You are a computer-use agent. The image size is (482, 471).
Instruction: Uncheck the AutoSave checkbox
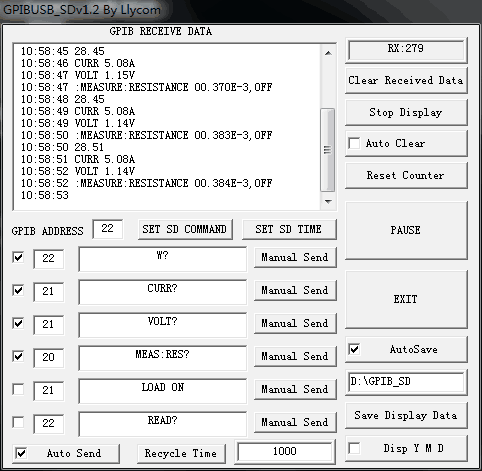[x=354, y=350]
